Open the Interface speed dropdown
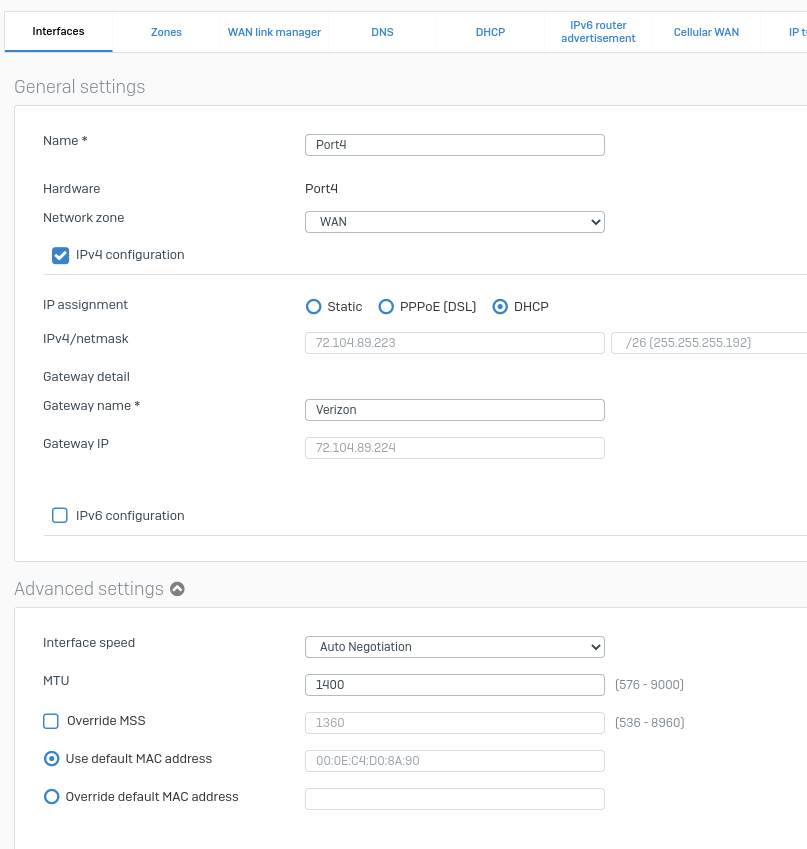Image resolution: width=807 pixels, height=849 pixels. 455,647
